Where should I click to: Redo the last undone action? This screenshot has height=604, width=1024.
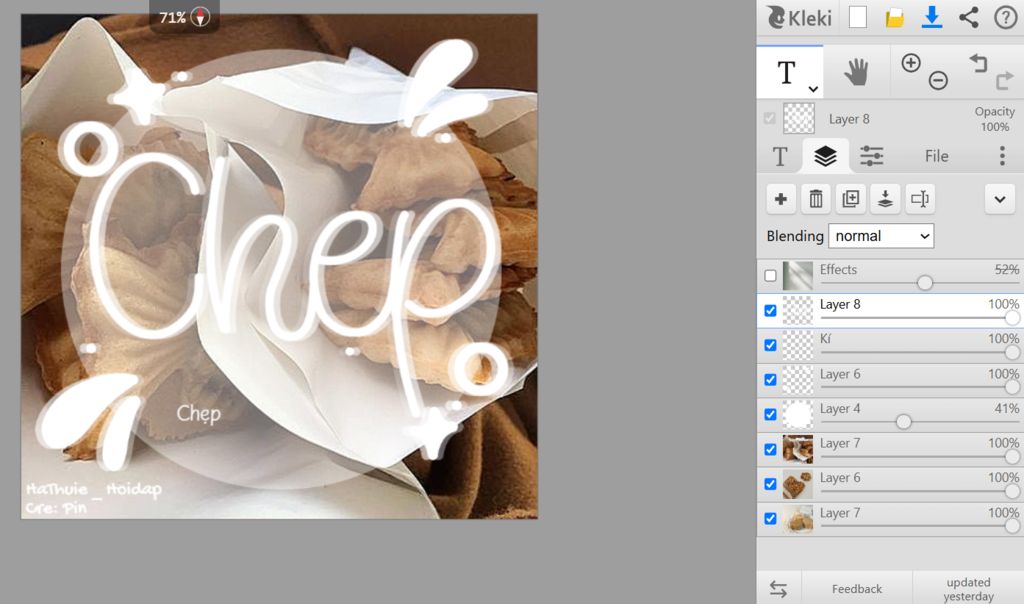[1004, 80]
